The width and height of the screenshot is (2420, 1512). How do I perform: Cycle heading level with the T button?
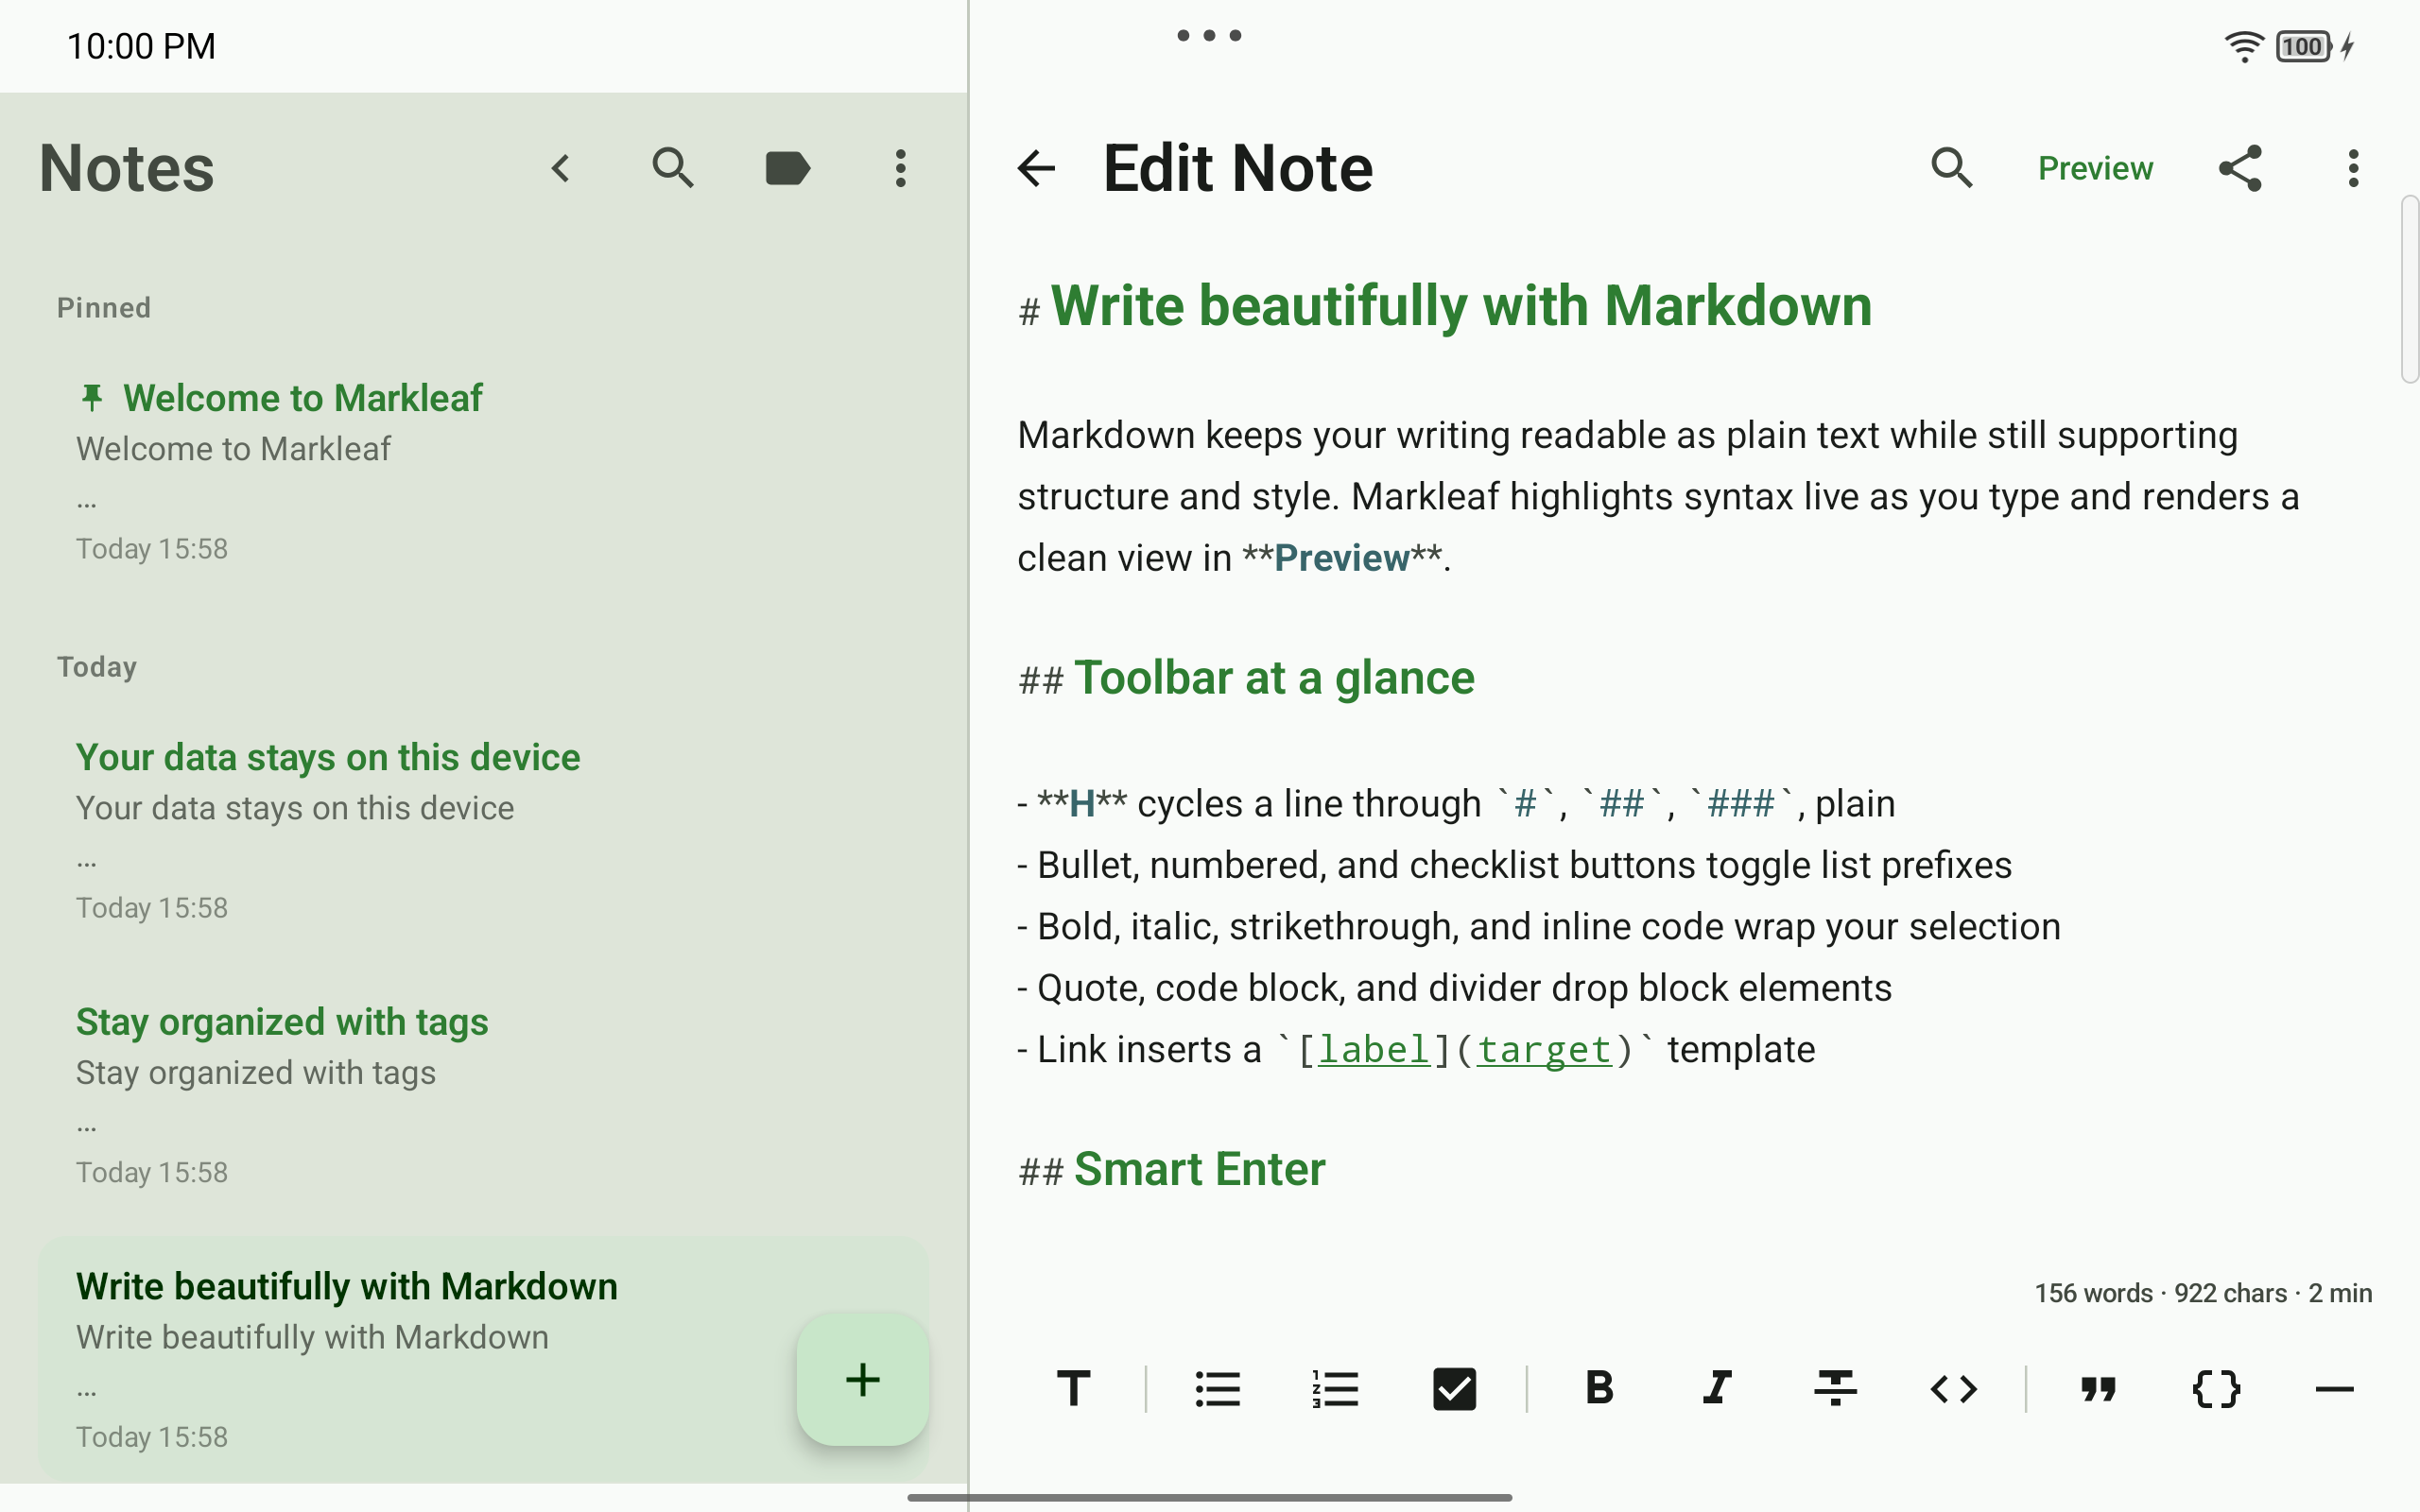click(x=1073, y=1389)
